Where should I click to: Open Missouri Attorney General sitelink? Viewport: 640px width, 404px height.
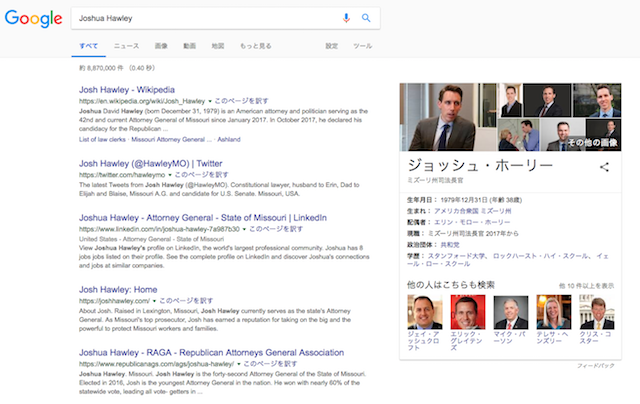pyautogui.click(x=171, y=140)
